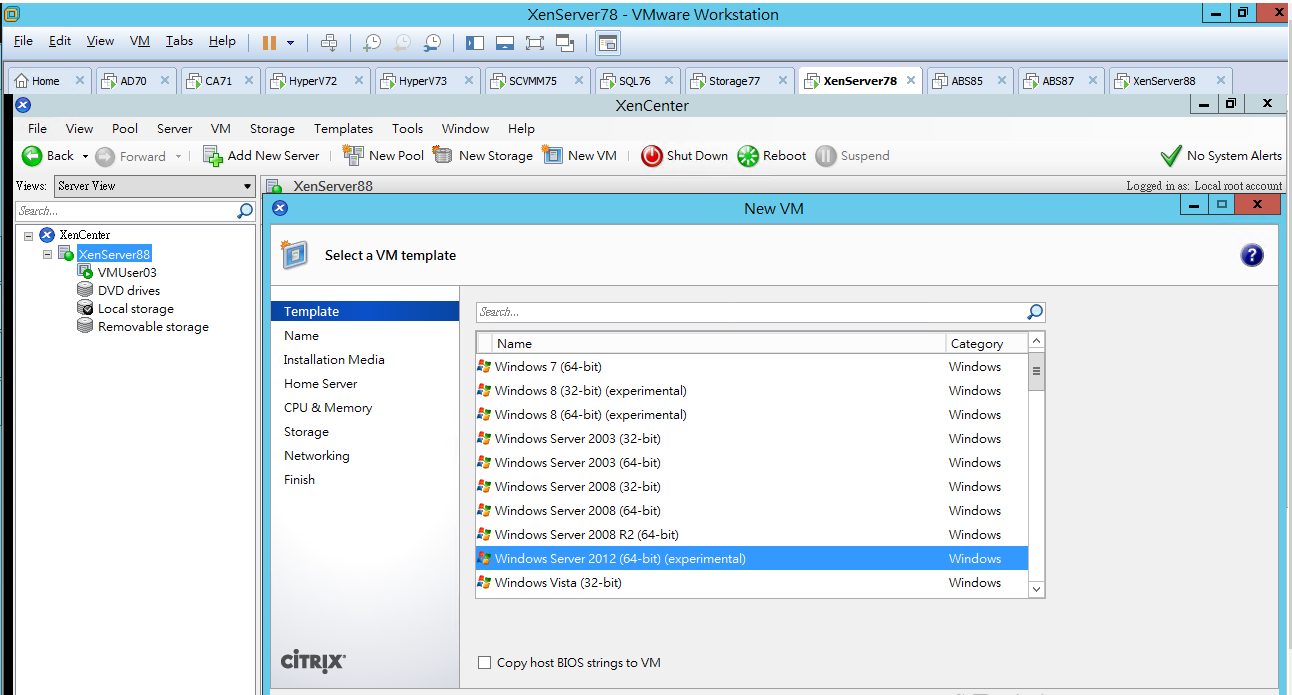1292x695 pixels.
Task: Select Windows 7 (64-bit) template
Action: pyautogui.click(x=752, y=367)
